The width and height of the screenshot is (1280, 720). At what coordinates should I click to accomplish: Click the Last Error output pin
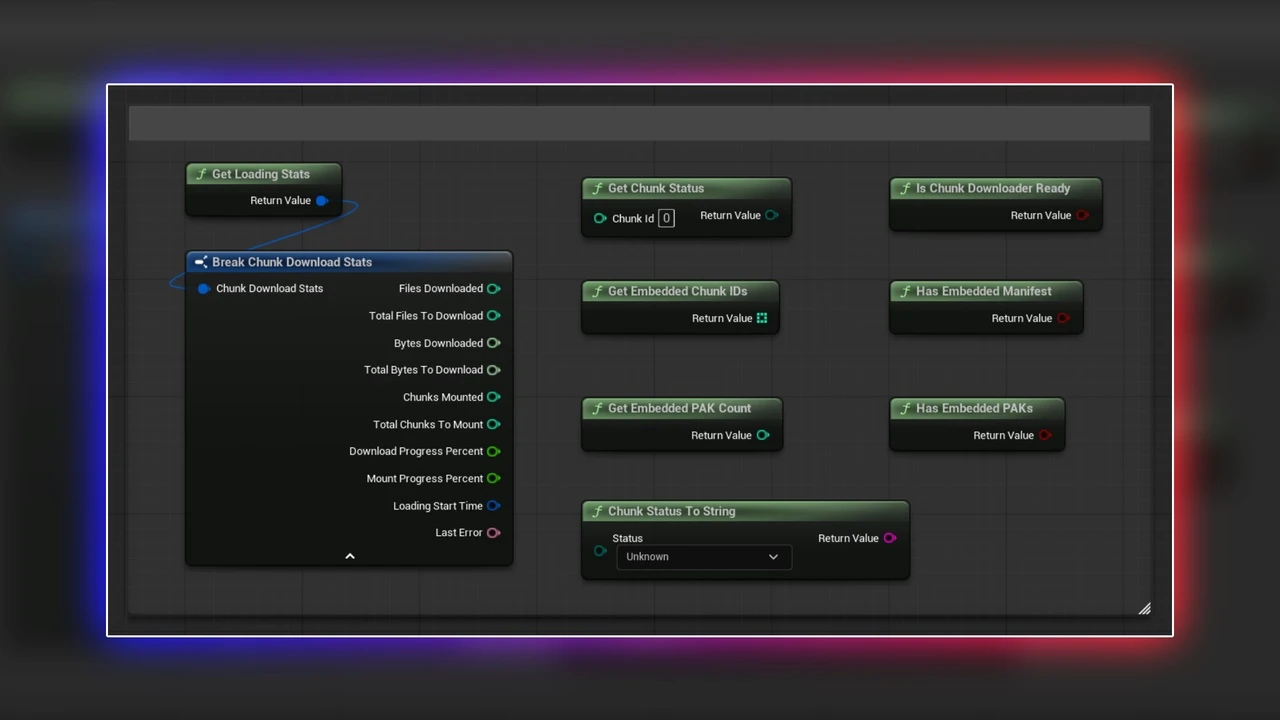[493, 533]
